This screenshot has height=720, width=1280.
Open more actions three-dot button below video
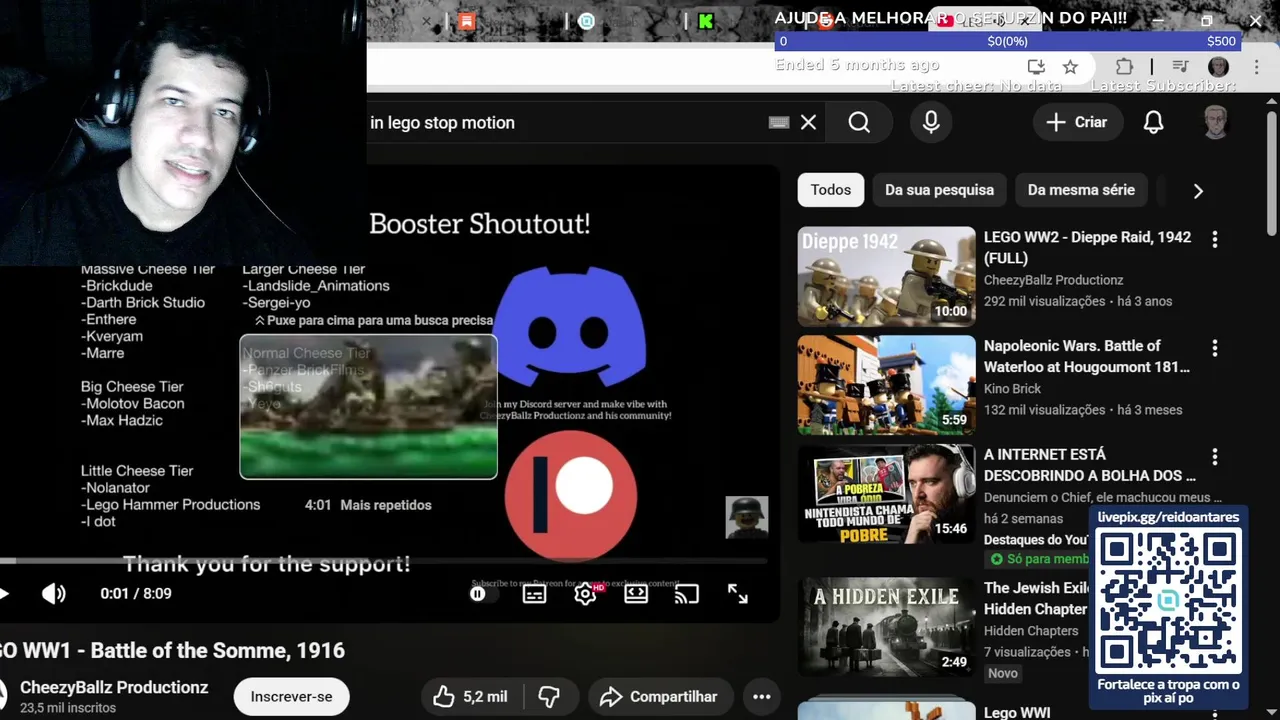click(x=761, y=696)
